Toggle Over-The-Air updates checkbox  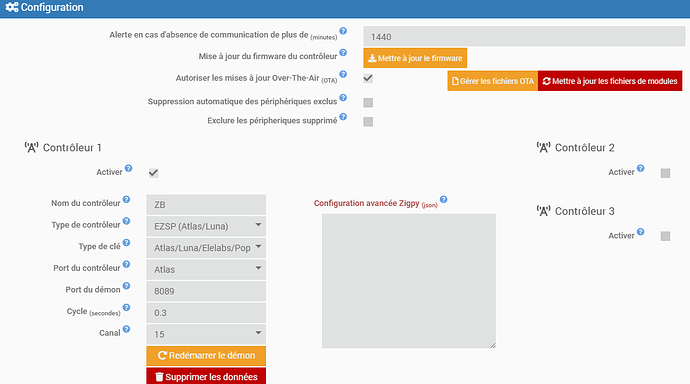coord(368,78)
